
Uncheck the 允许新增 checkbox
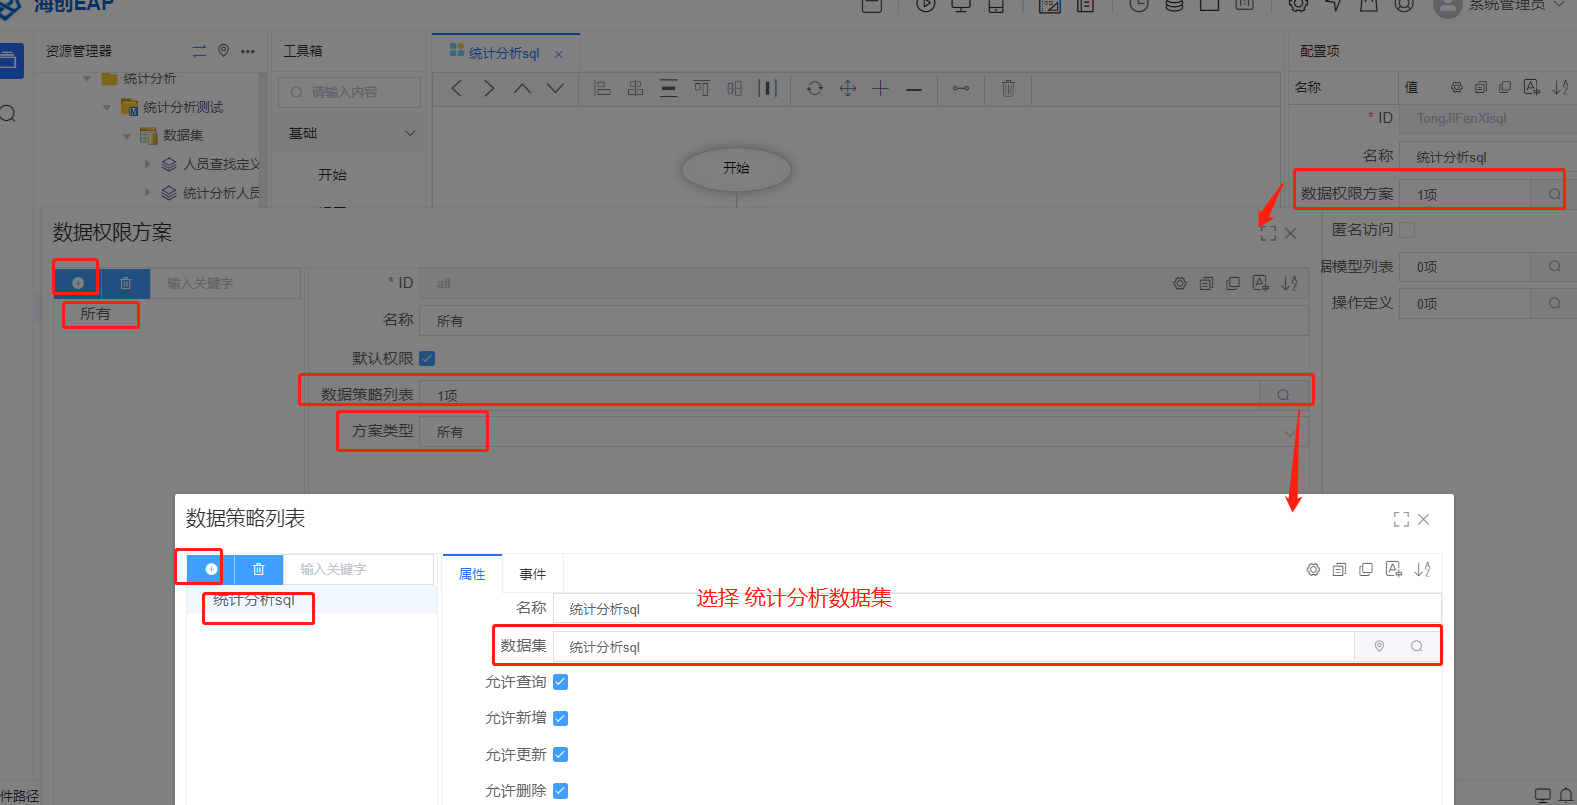point(561,718)
